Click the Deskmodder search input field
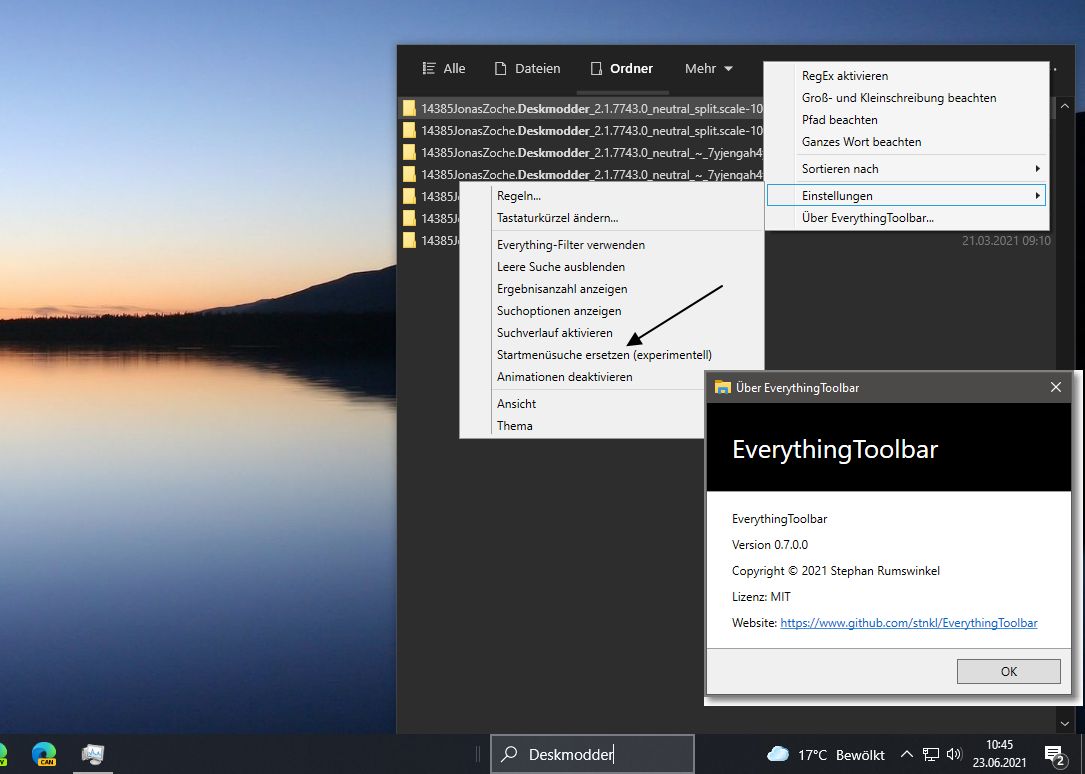 pos(592,754)
